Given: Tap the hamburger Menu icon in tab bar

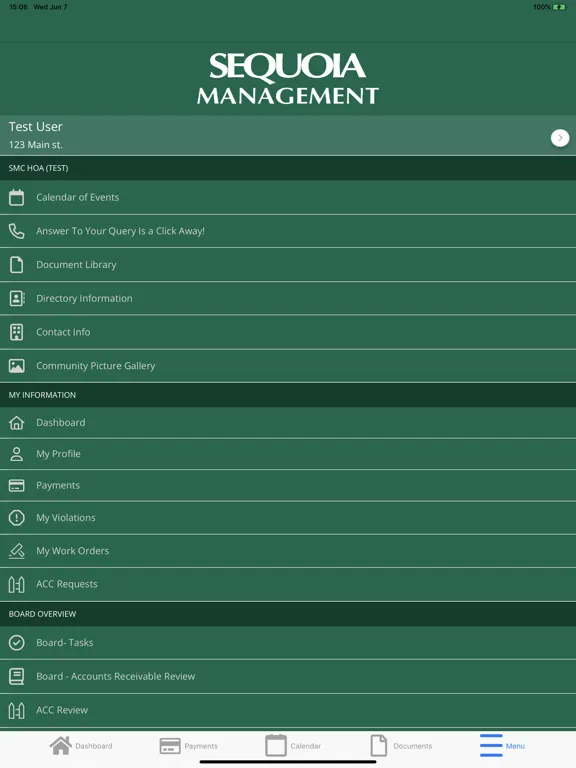Looking at the screenshot, I should [x=491, y=745].
